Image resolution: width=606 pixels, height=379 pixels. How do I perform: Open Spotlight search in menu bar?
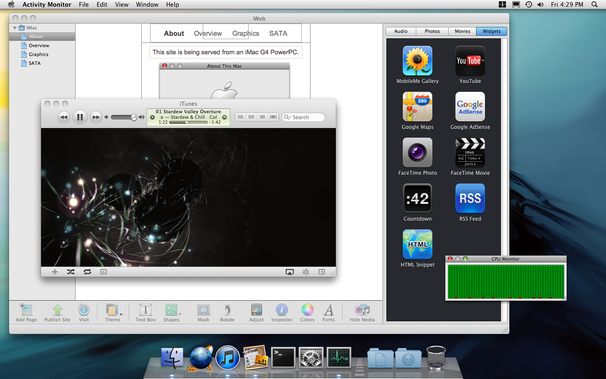[594, 5]
